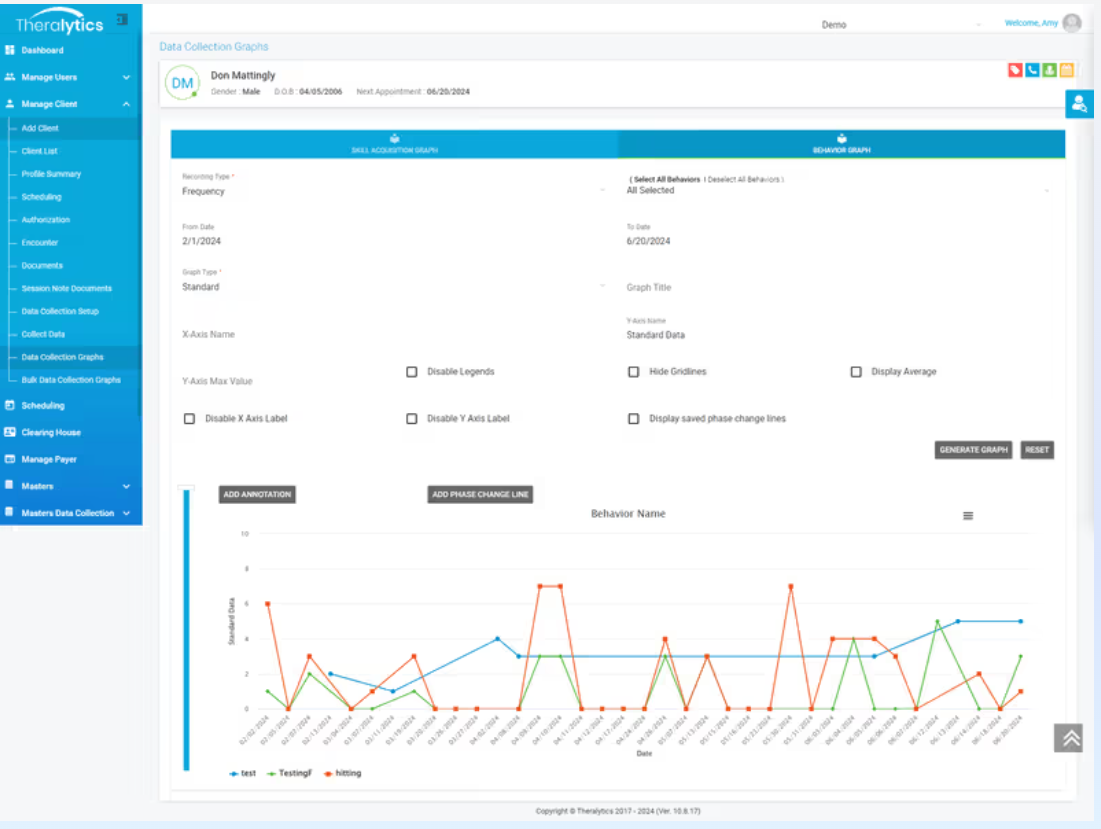This screenshot has width=1101, height=829.
Task: Open Bulk Data Collection Graphs in sidebar
Action: 71,380
